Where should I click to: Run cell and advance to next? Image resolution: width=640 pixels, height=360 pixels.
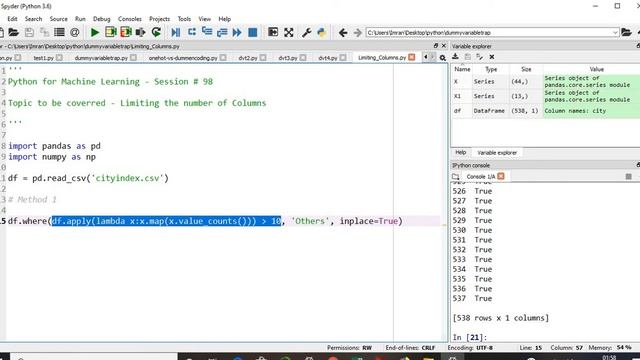click(x=126, y=32)
